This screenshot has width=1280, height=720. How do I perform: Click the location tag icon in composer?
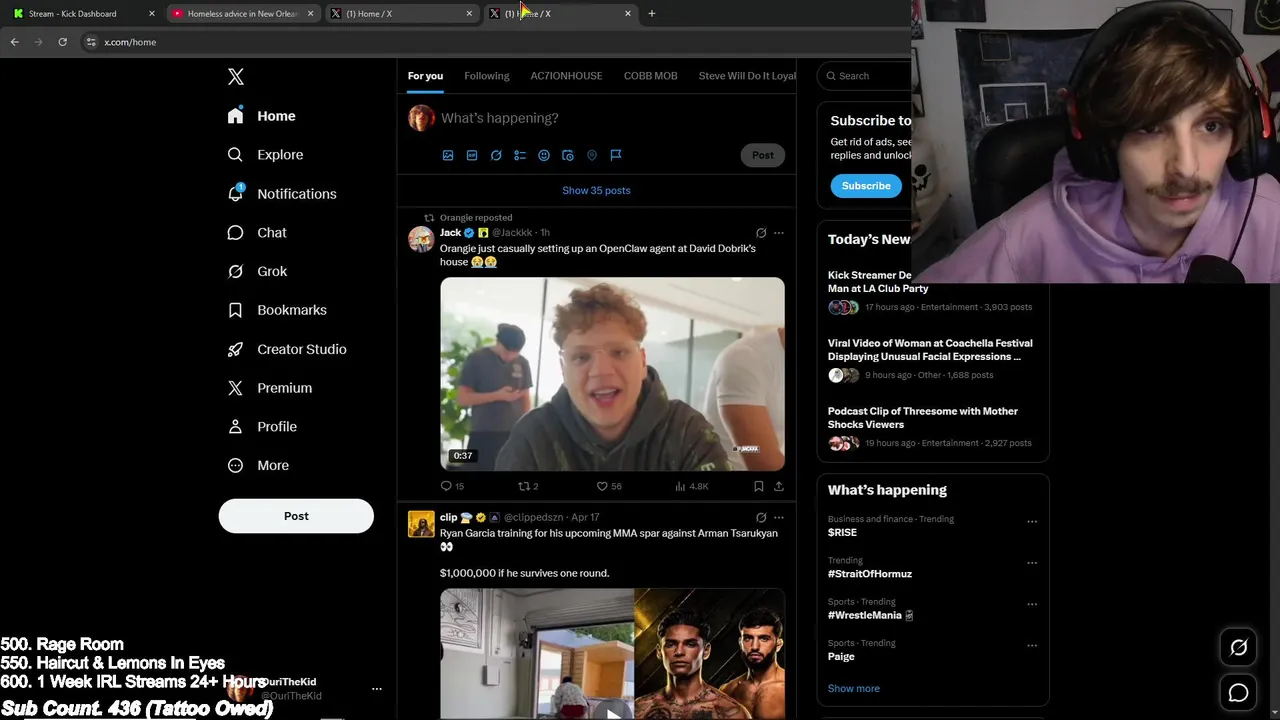point(592,155)
